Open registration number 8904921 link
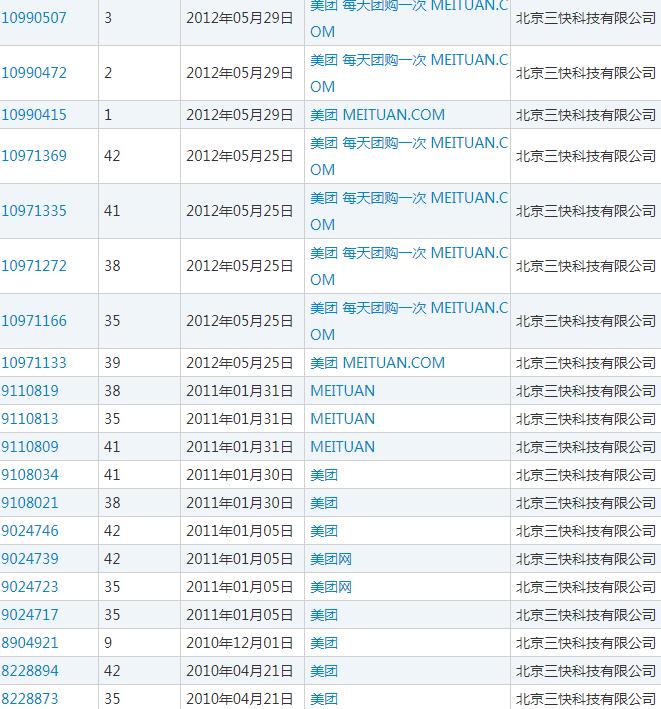661x709 pixels. [x=30, y=643]
